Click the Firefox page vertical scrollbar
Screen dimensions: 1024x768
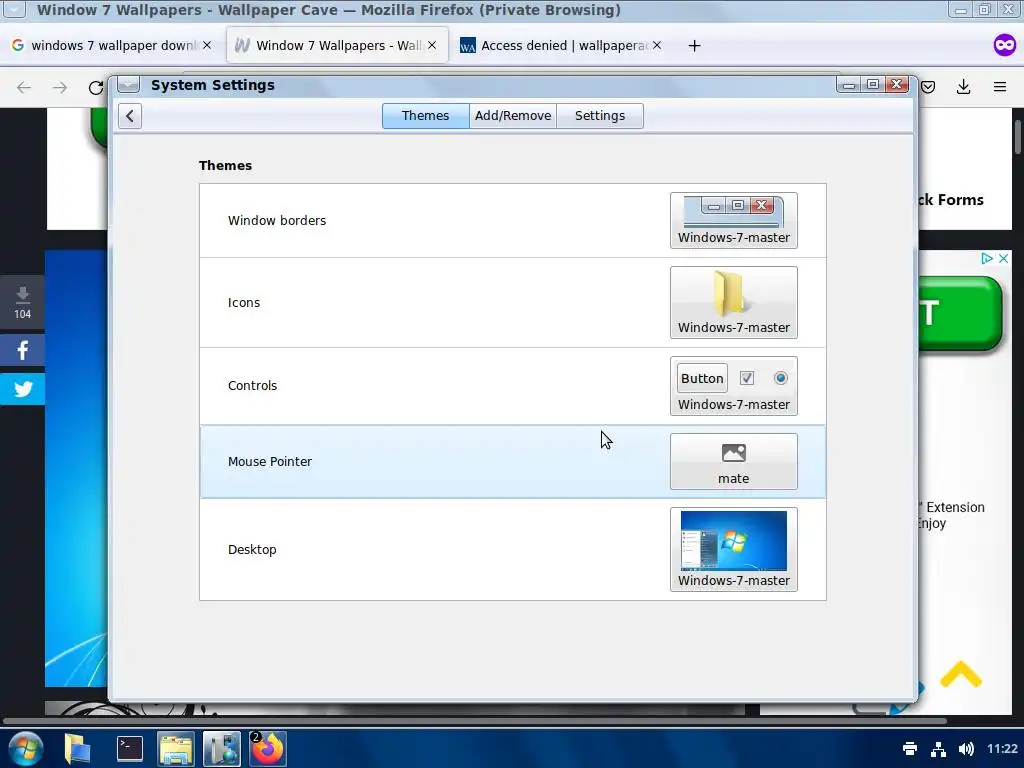click(x=1018, y=137)
